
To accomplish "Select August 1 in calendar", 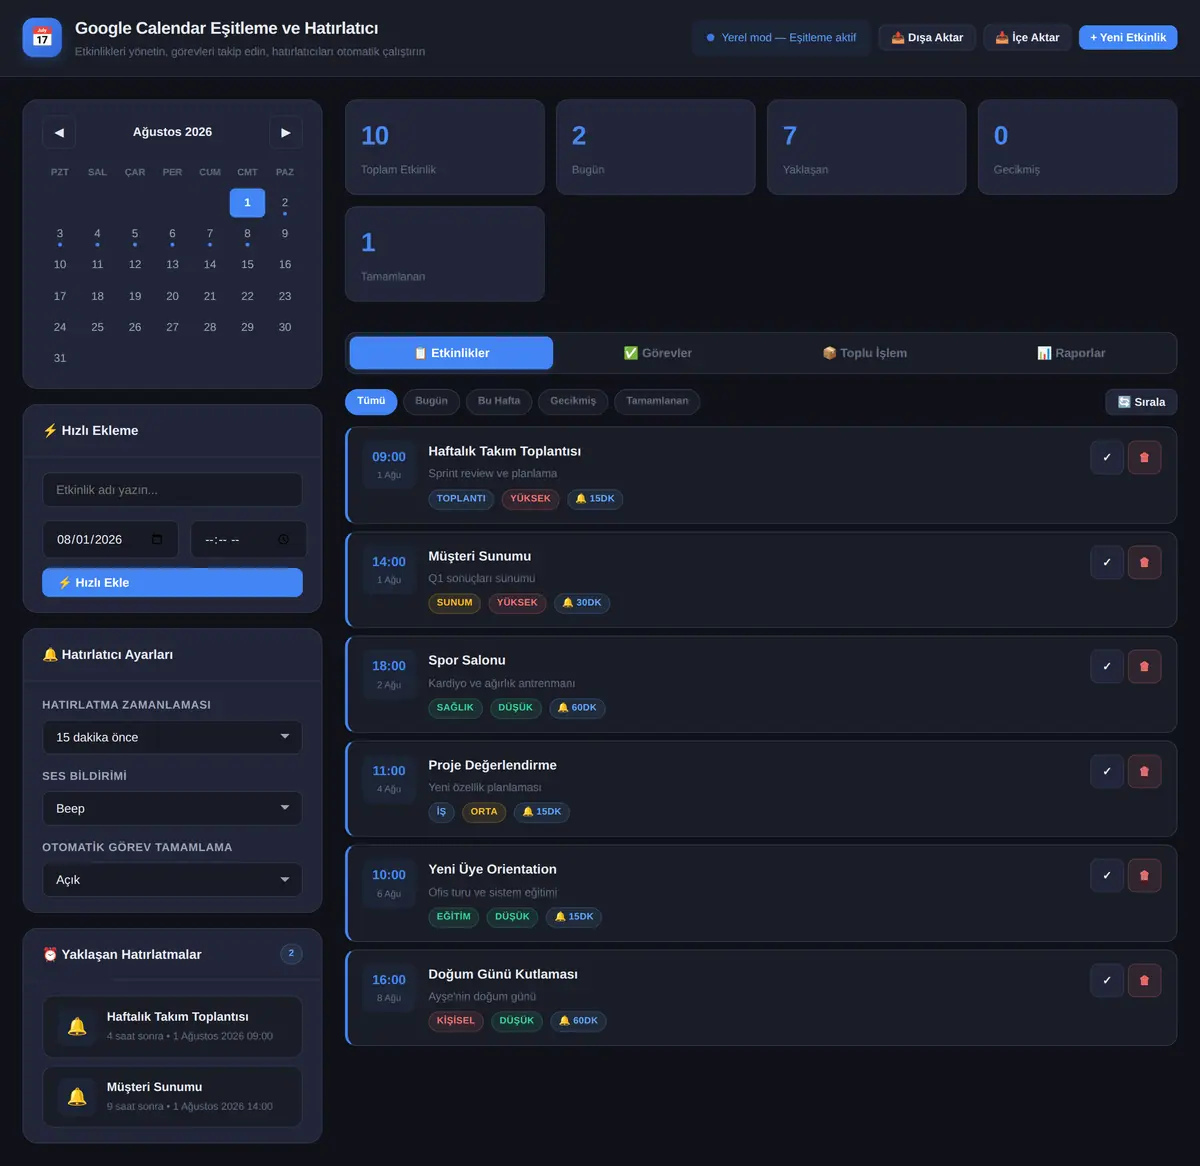I will point(247,203).
